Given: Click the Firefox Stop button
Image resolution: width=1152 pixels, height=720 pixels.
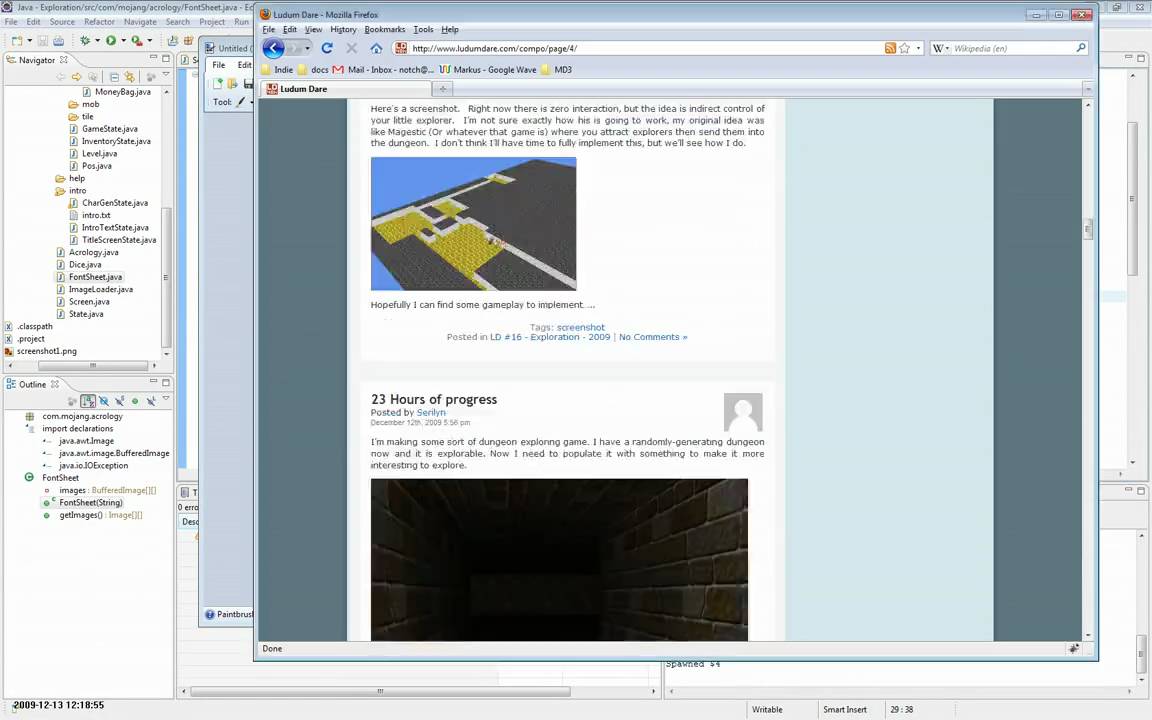Looking at the screenshot, I should pos(351,48).
